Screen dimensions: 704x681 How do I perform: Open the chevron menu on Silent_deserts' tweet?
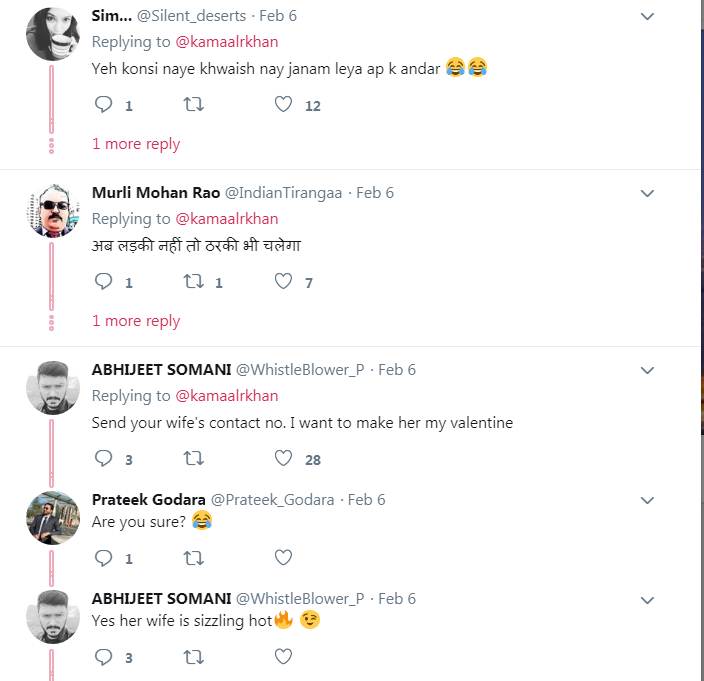click(x=647, y=16)
